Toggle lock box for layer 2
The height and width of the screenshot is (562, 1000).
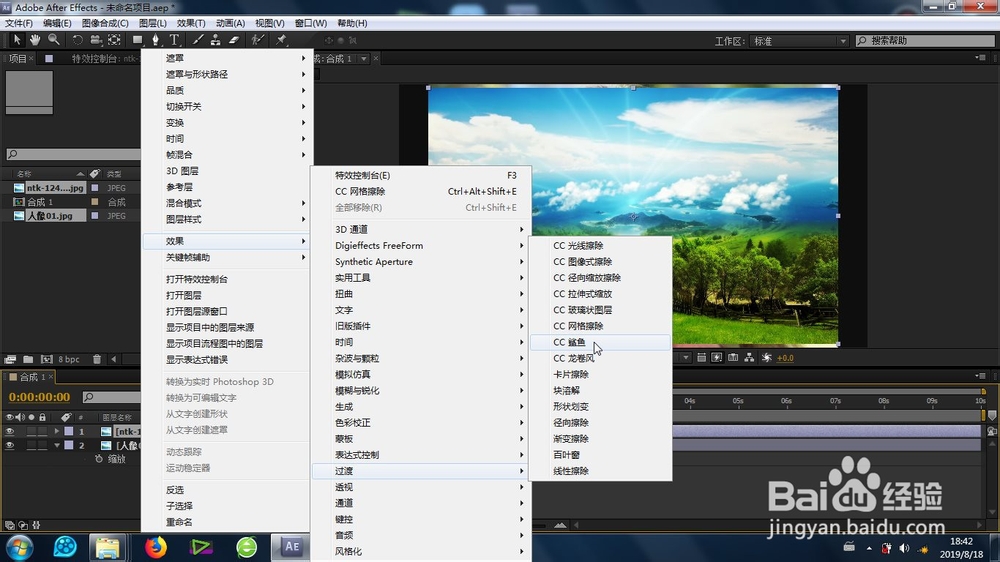click(42, 446)
